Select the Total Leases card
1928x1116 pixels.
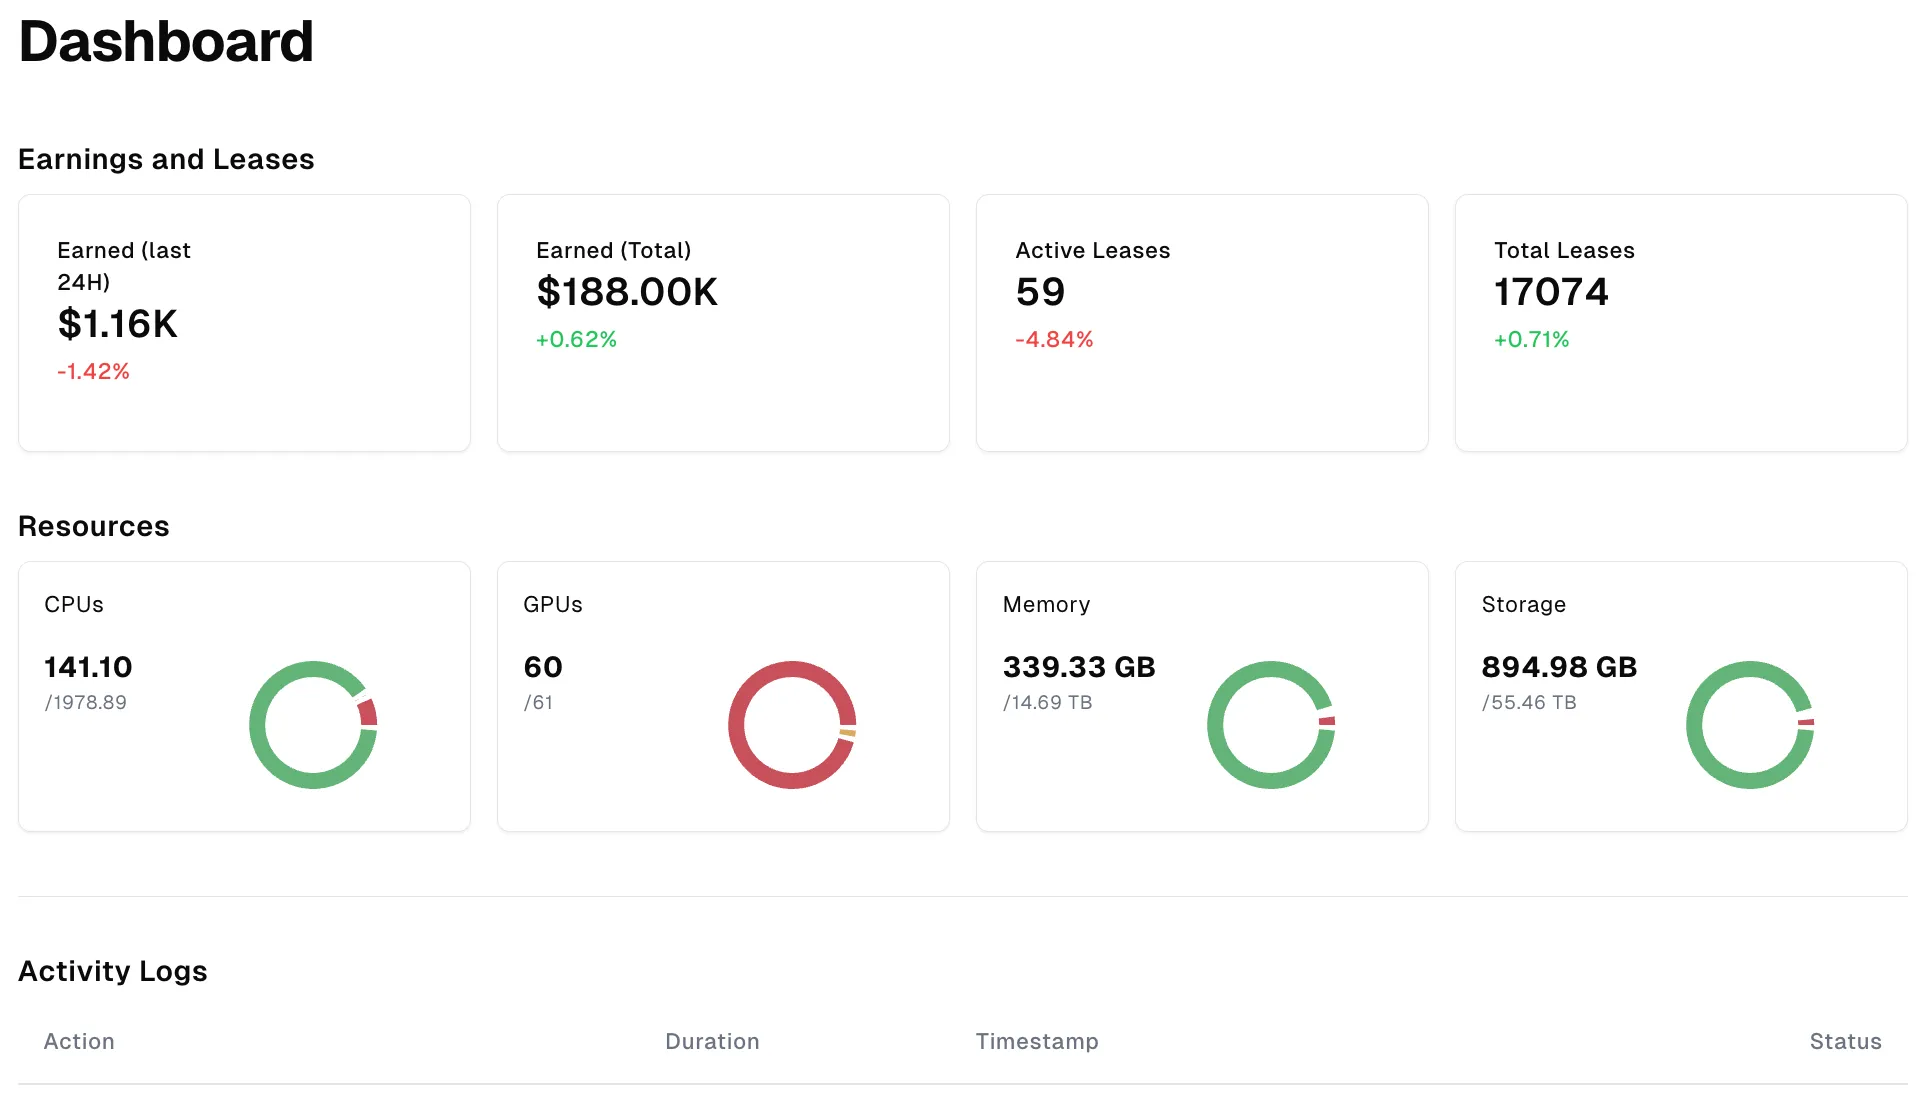pyautogui.click(x=1681, y=323)
